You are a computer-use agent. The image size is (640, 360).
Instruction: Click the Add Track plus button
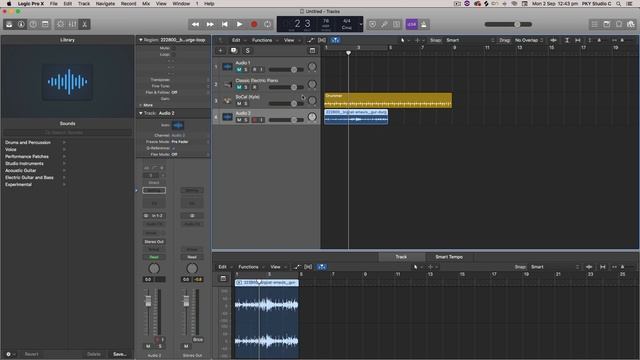click(220, 51)
